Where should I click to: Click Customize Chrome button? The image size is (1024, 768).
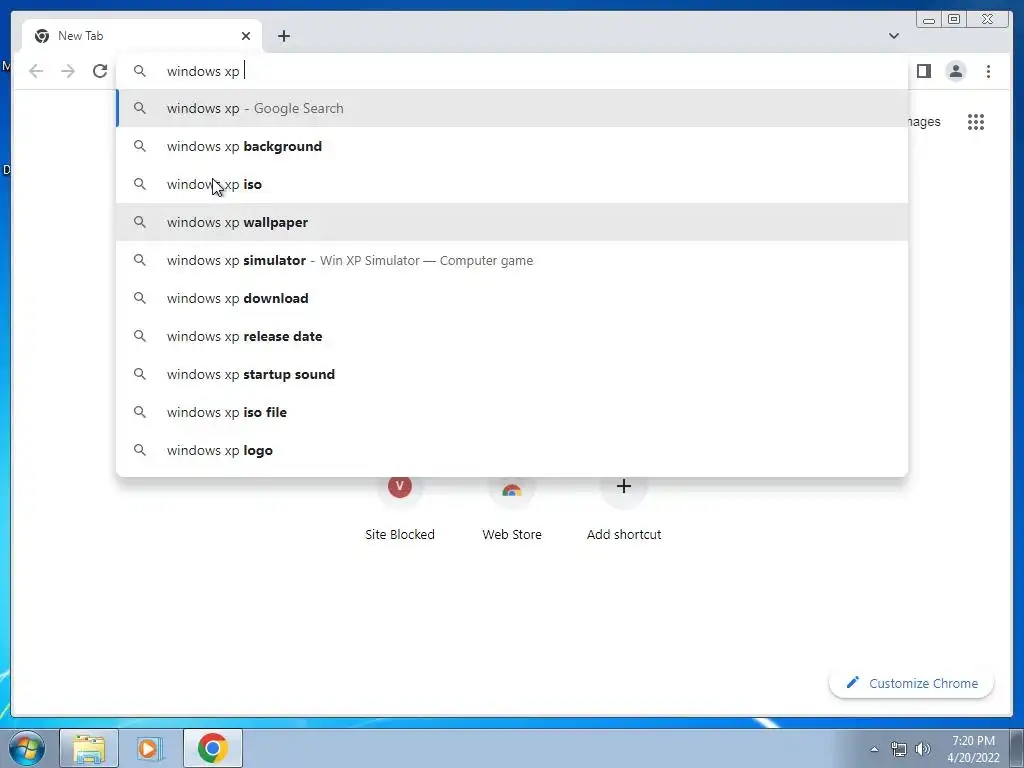pyautogui.click(x=912, y=683)
